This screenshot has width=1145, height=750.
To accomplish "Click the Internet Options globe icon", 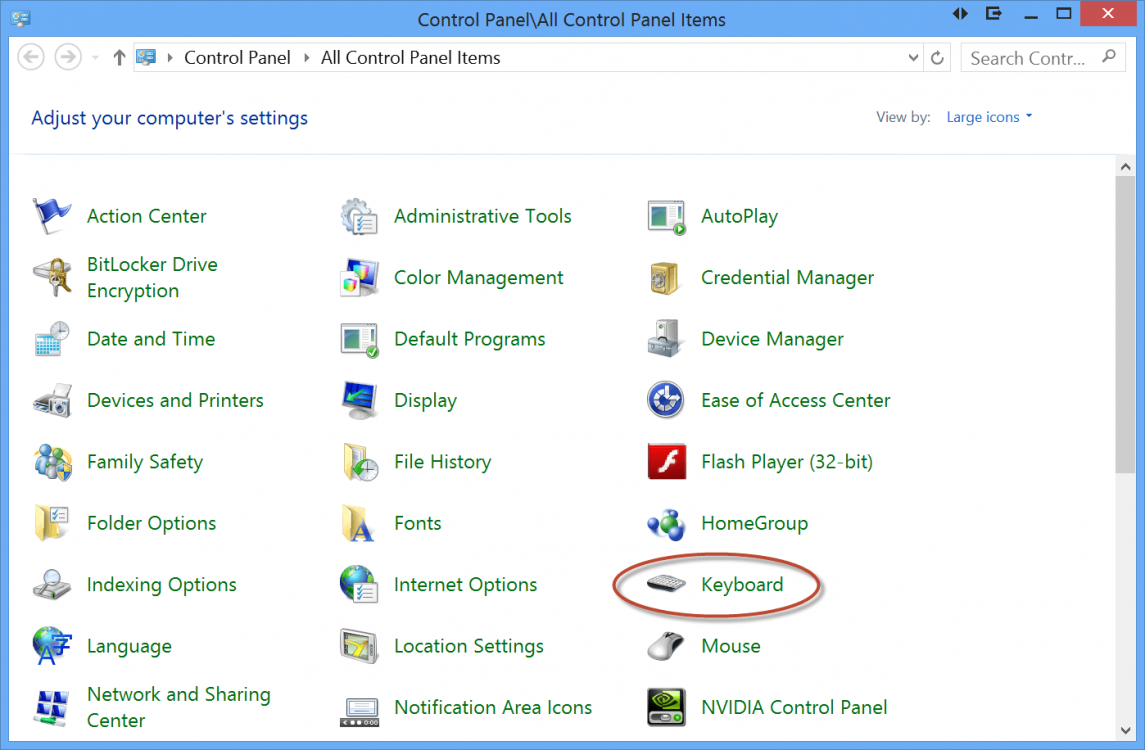I will [x=359, y=584].
